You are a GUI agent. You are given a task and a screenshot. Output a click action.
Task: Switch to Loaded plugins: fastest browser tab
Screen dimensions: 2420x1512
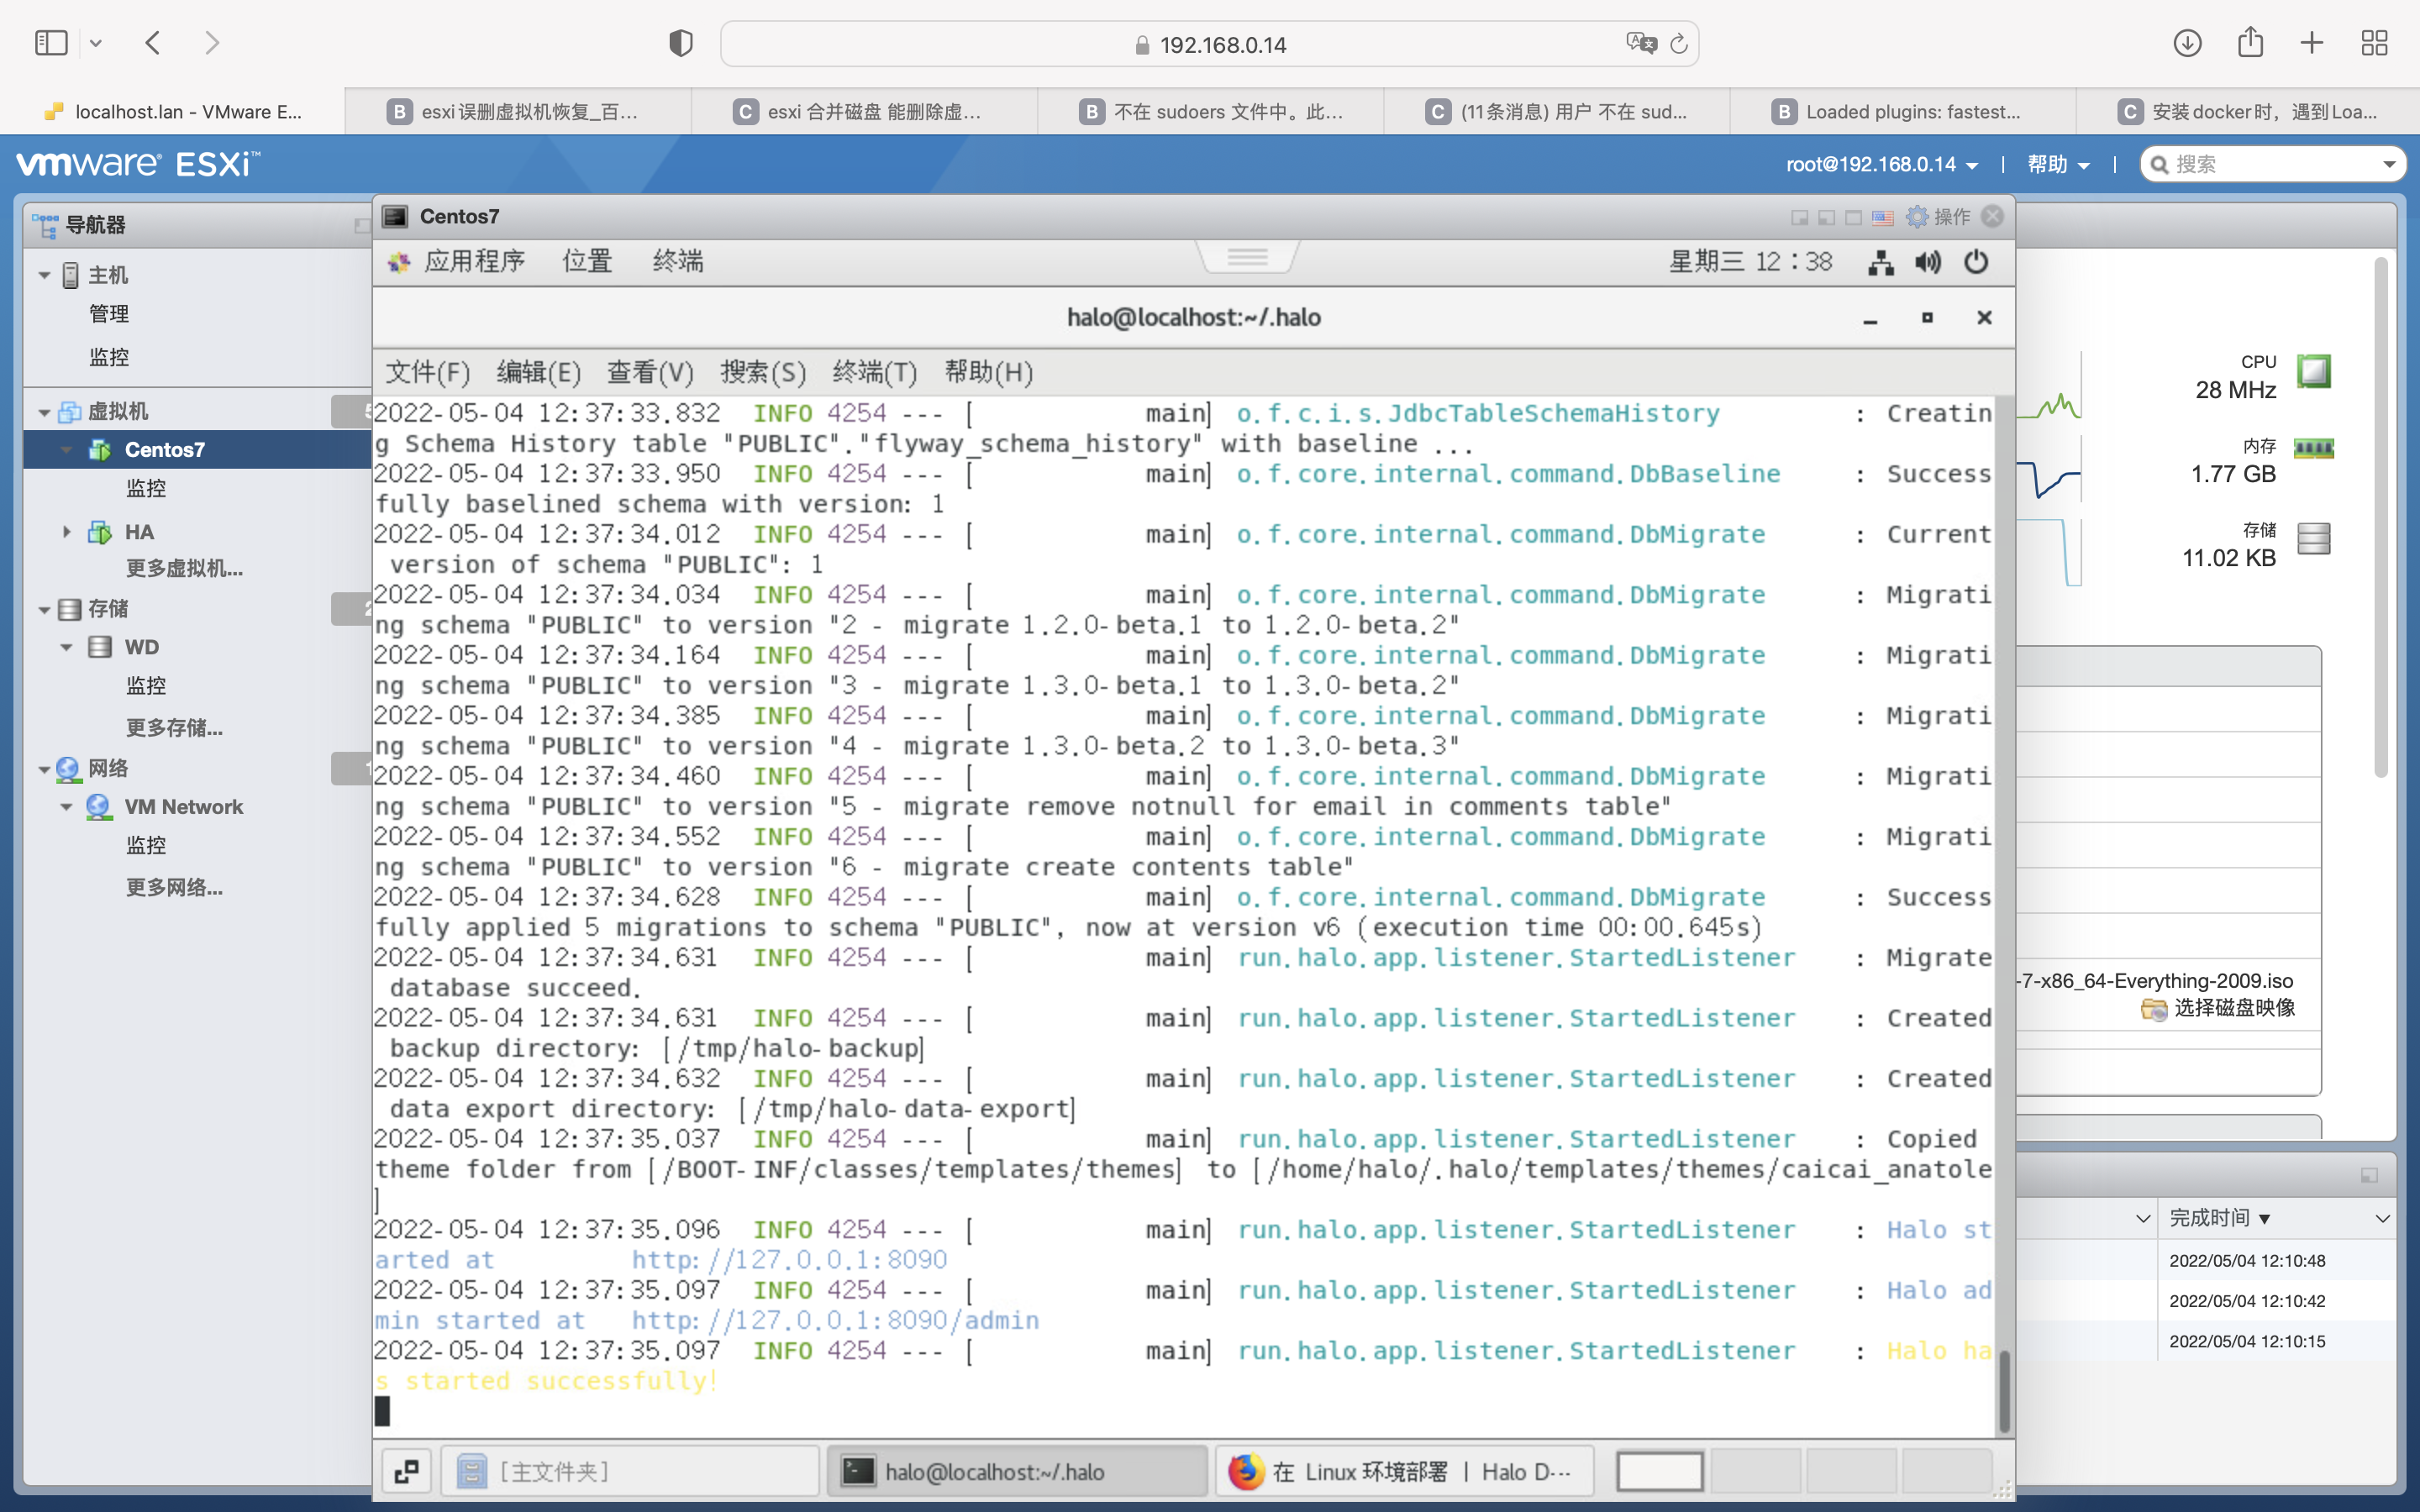click(1902, 111)
